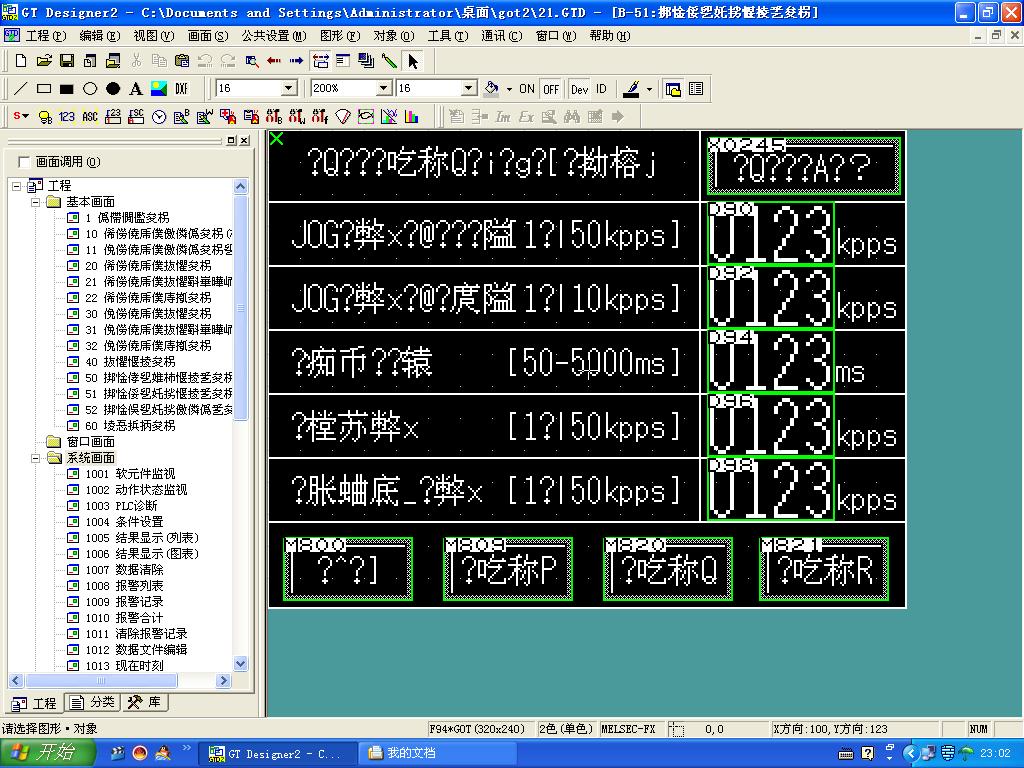This screenshot has height=768, width=1024.
Task: Click the Save project icon
Action: click(67, 61)
